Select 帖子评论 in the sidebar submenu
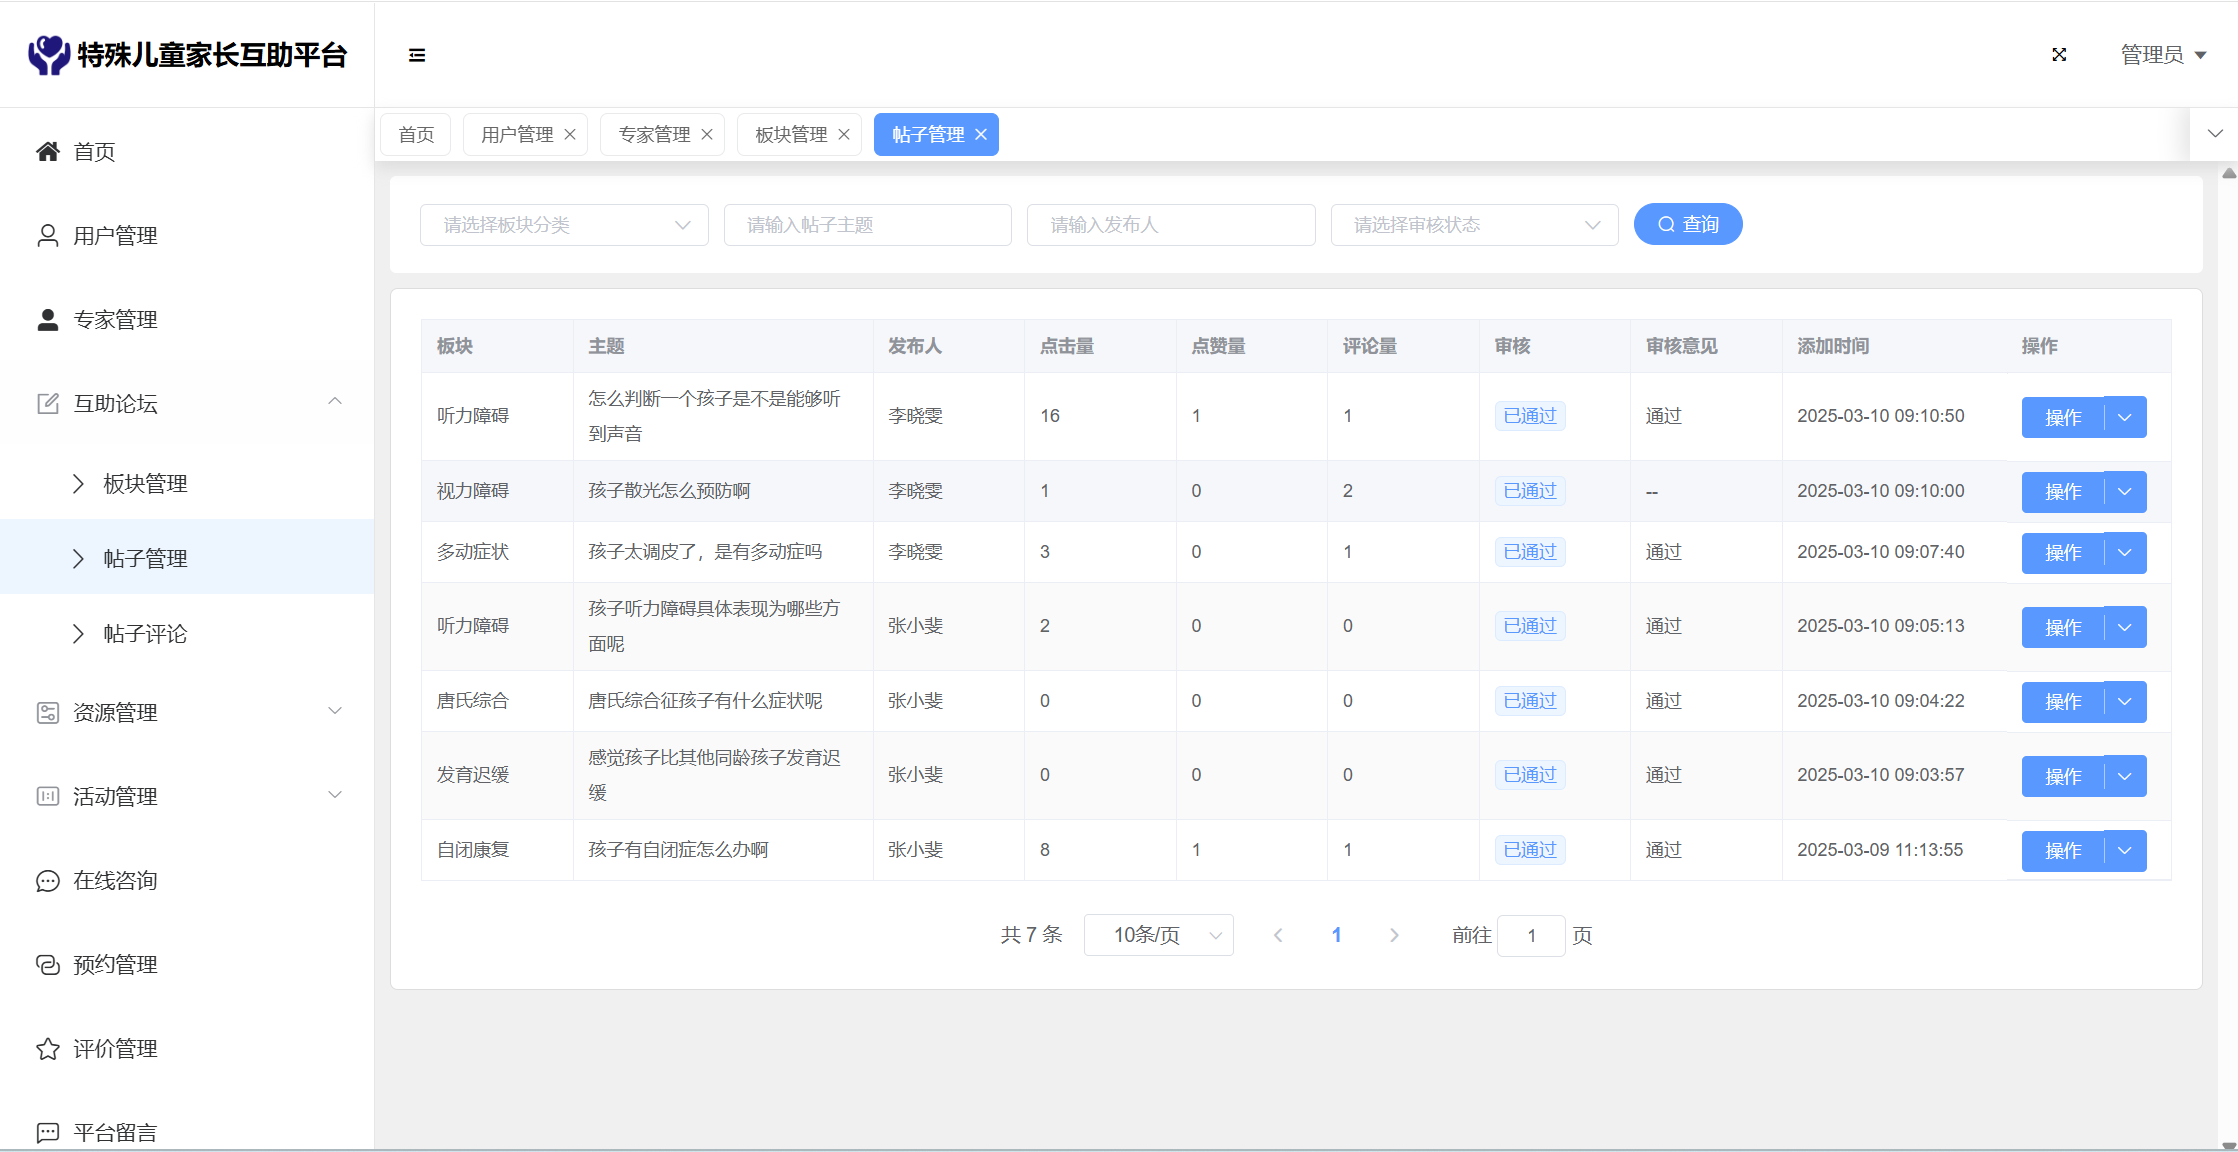 [x=145, y=634]
